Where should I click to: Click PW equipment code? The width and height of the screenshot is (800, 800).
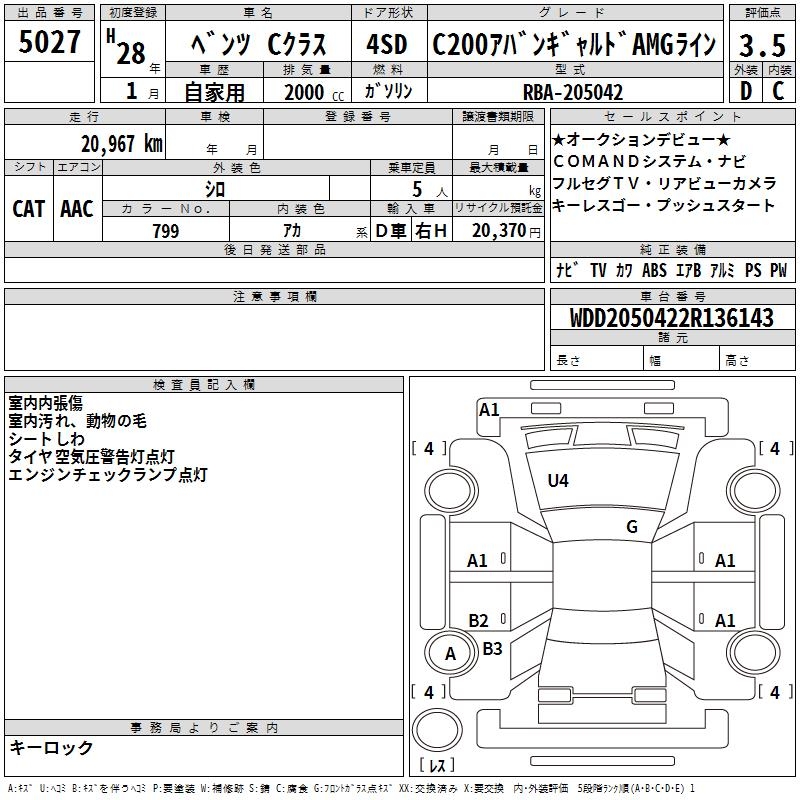pyautogui.click(x=779, y=270)
